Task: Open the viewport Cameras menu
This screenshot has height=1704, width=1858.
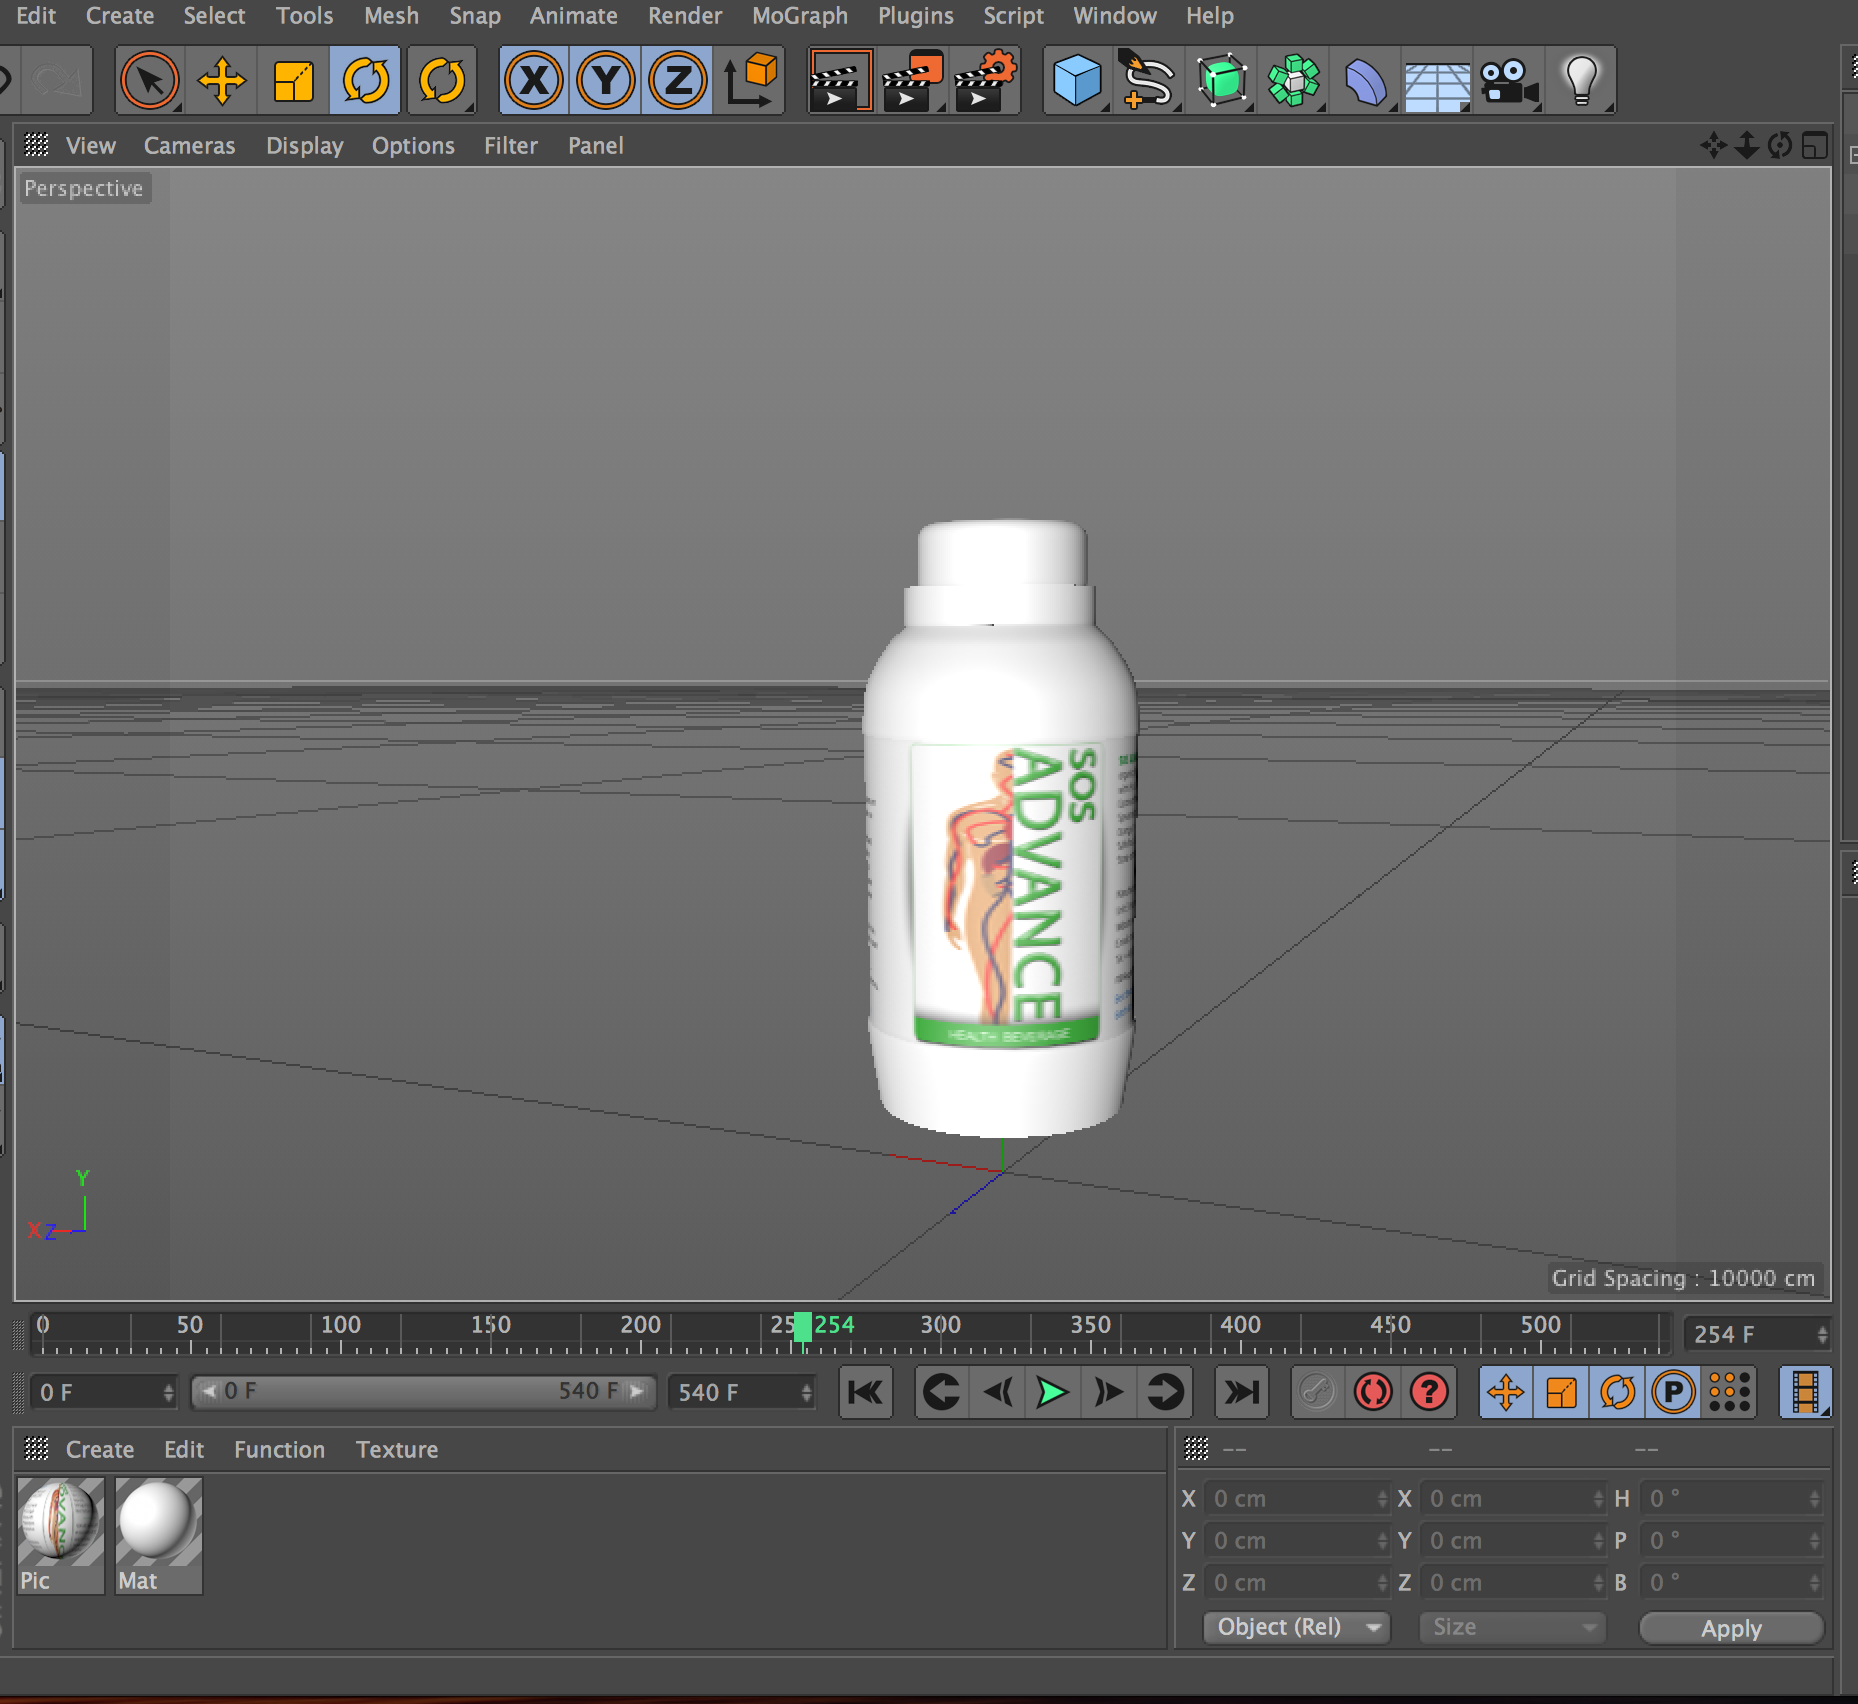Action: [x=189, y=146]
